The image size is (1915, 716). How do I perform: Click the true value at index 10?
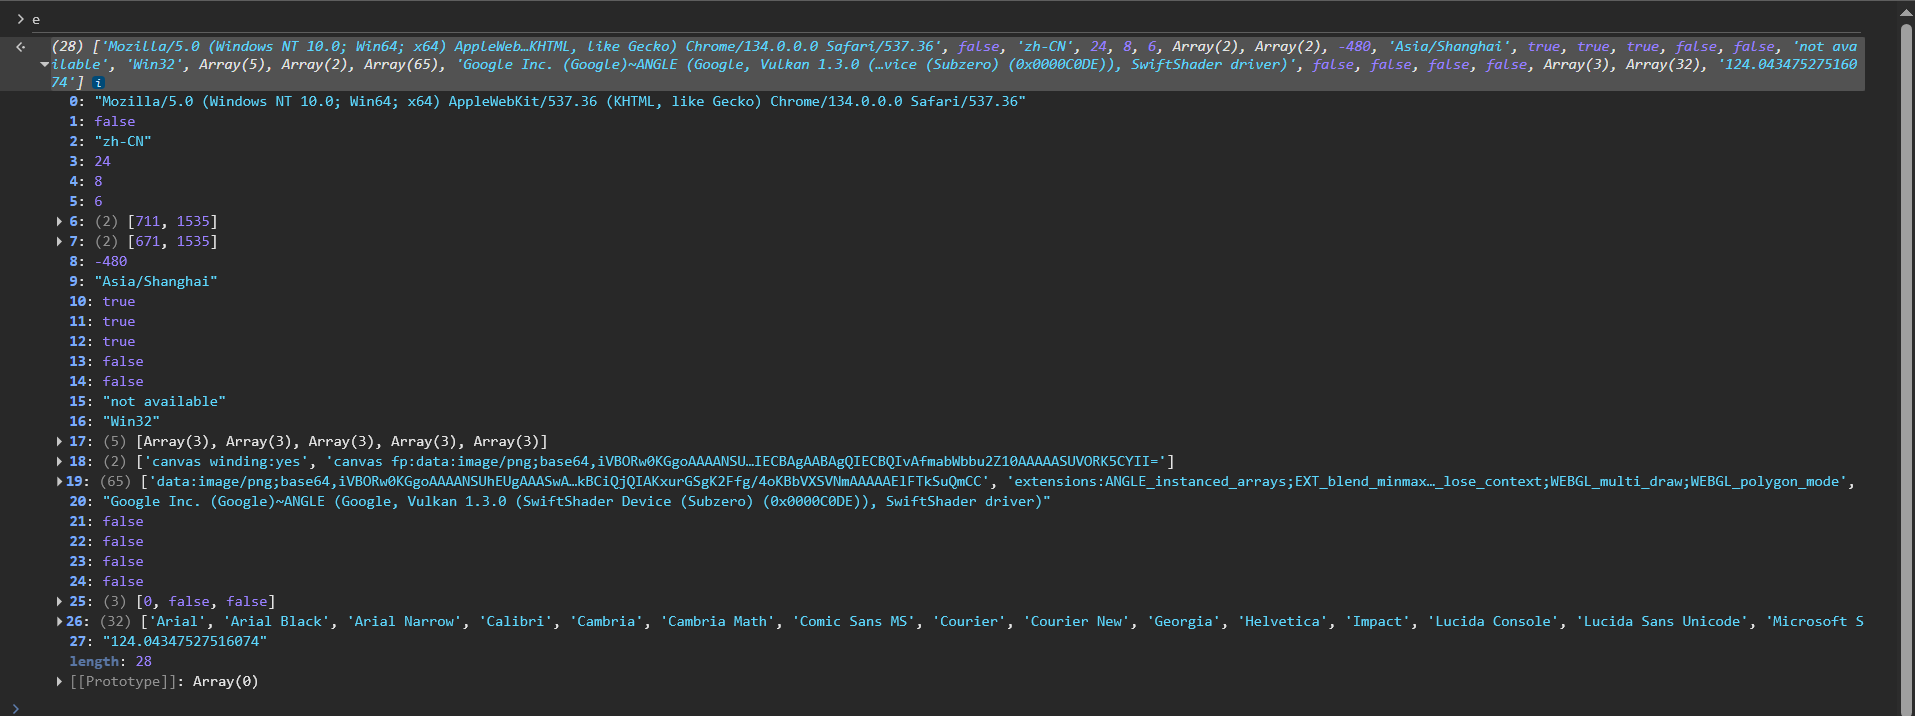pyautogui.click(x=119, y=301)
